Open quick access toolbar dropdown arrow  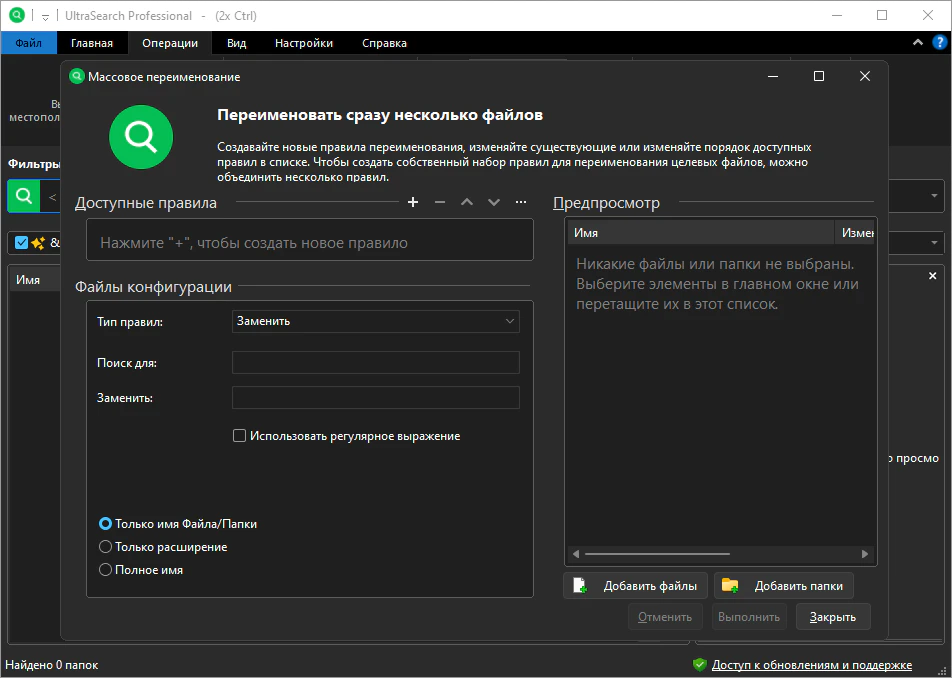coord(46,17)
